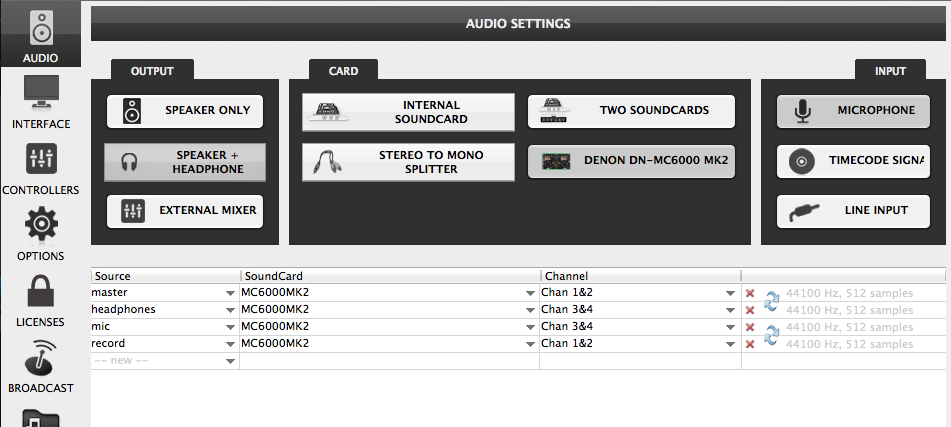Delete the master row with red X

pyautogui.click(x=750, y=293)
